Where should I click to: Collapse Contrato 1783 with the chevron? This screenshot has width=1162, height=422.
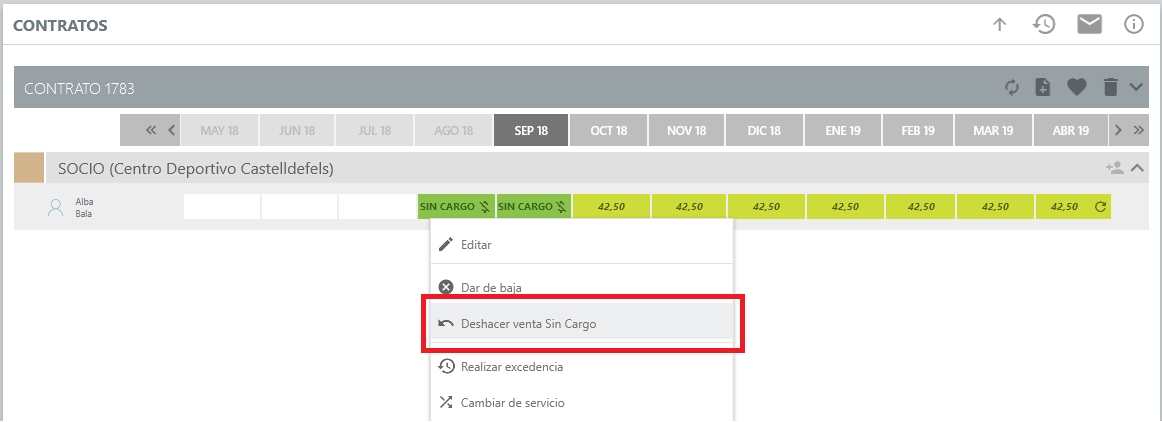[1137, 88]
